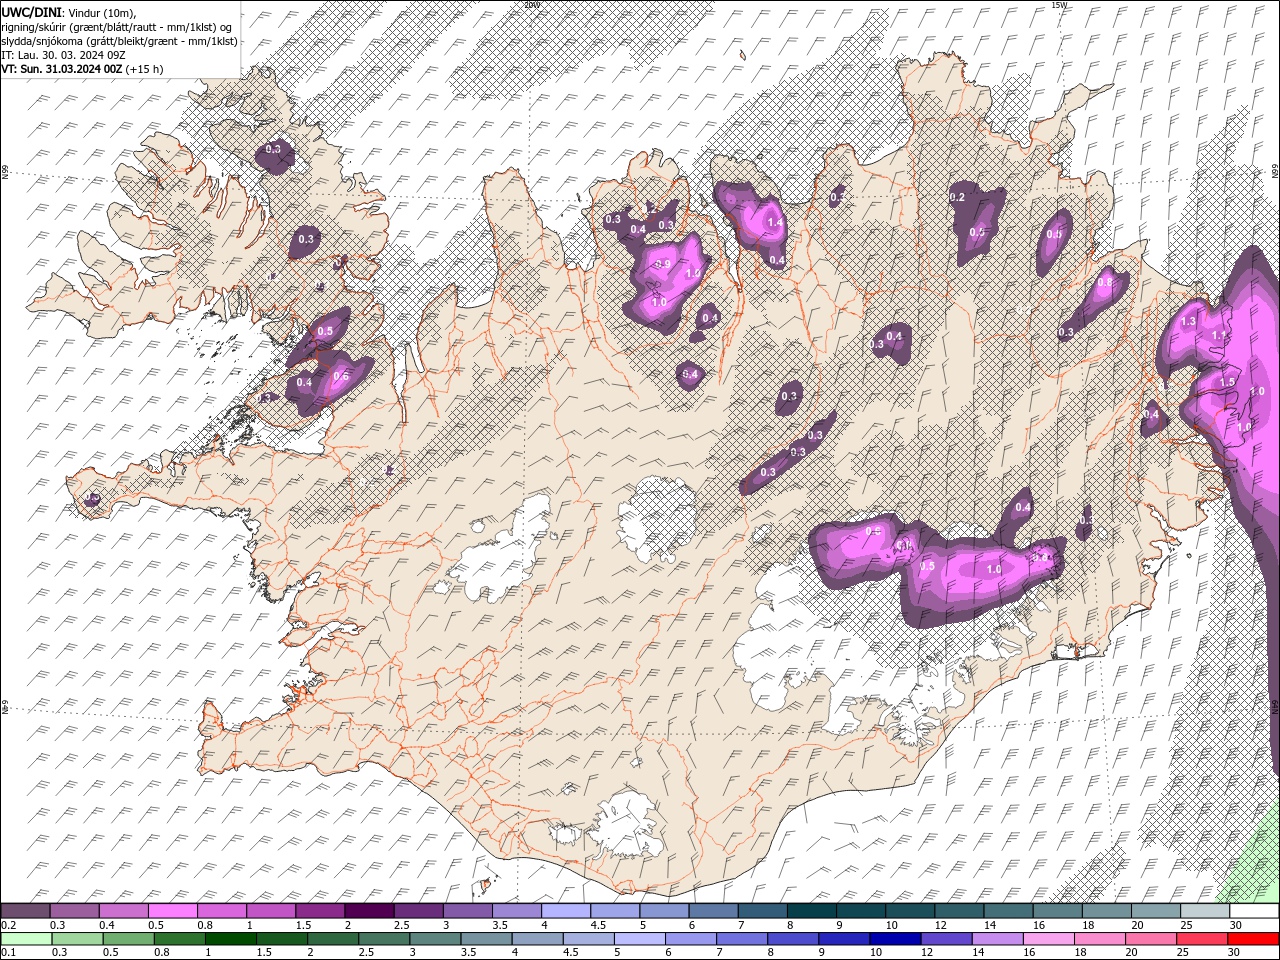Click the "1.3" snowfall value near east coast
Screen dimensions: 1280x960
1188,322
